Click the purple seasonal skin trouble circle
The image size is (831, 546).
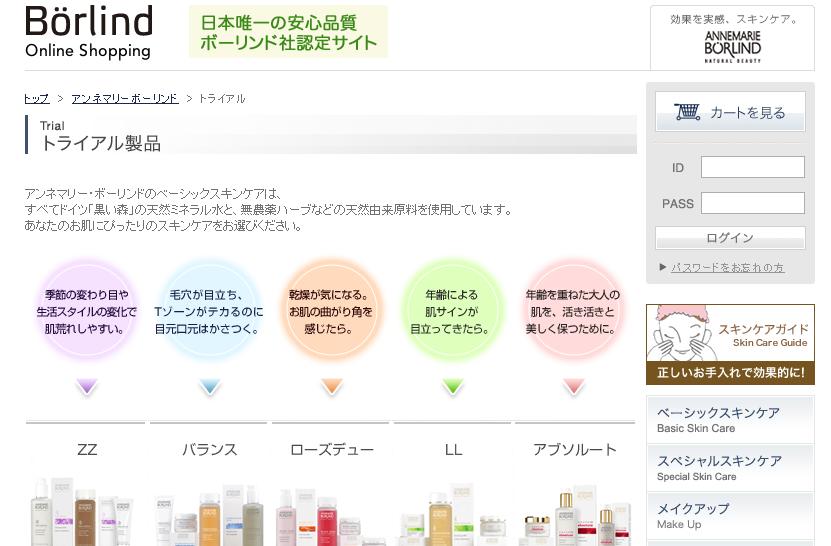click(87, 312)
